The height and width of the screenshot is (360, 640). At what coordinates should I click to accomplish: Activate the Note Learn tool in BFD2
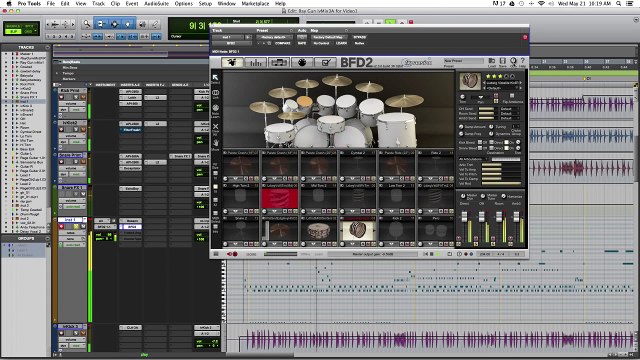216,109
